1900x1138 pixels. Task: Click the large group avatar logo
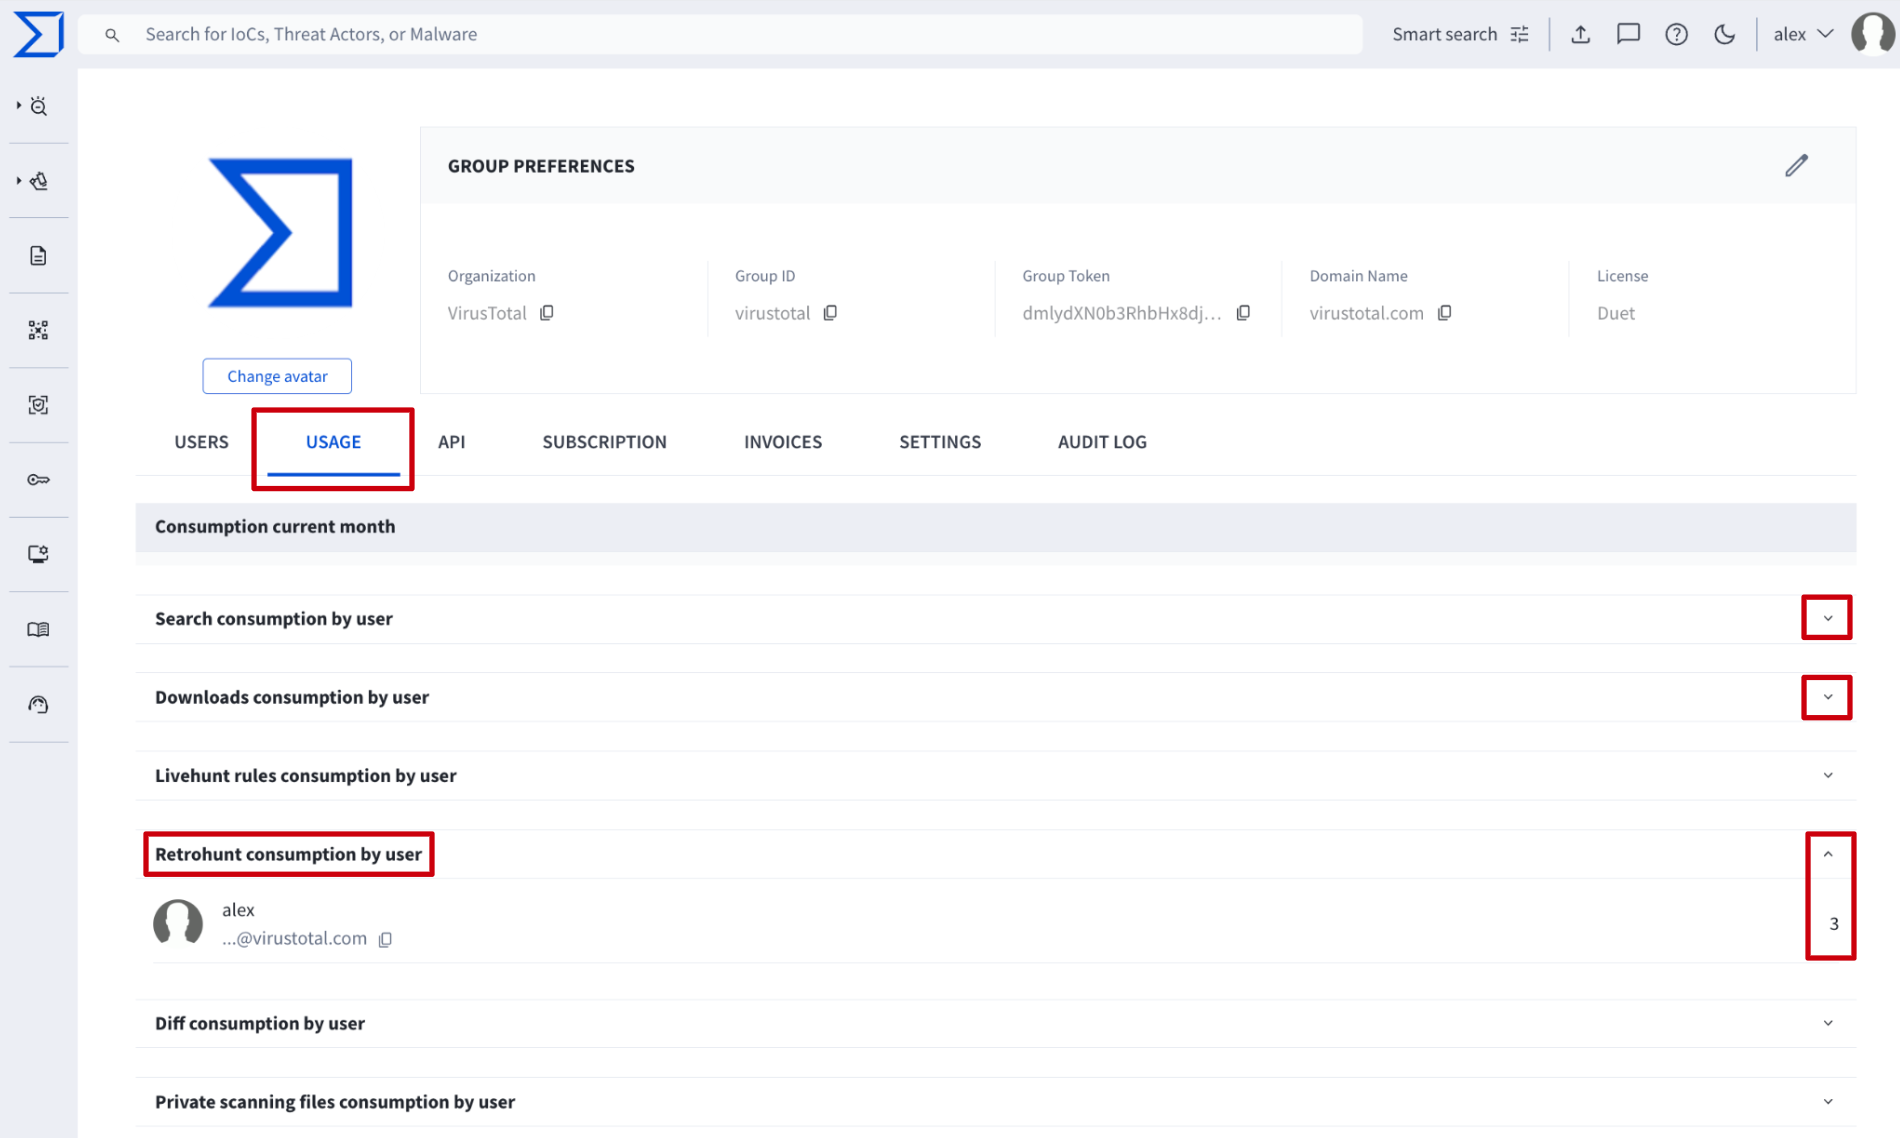pyautogui.click(x=280, y=232)
